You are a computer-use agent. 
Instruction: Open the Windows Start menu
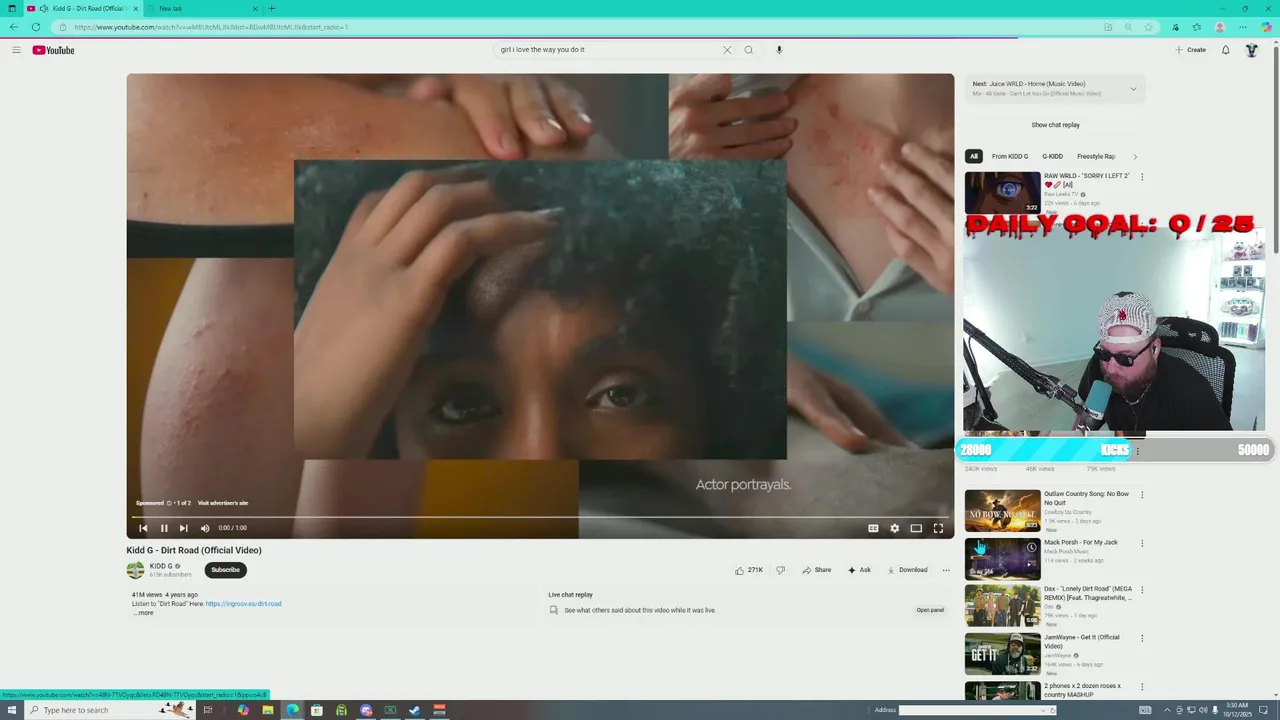click(x=11, y=710)
